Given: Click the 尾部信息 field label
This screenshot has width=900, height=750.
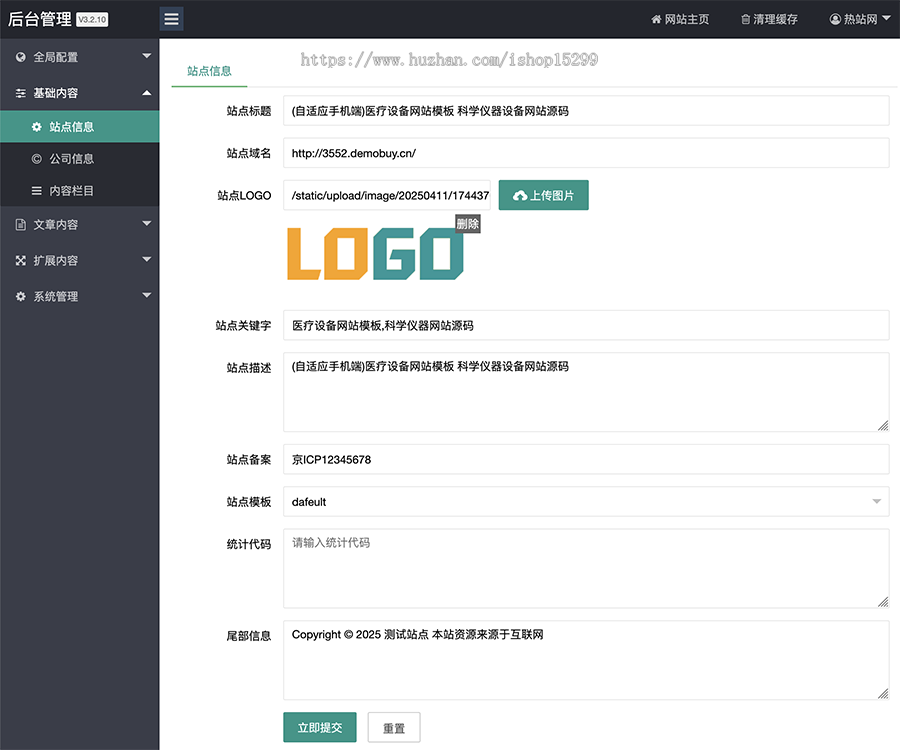Looking at the screenshot, I should click(x=249, y=636).
